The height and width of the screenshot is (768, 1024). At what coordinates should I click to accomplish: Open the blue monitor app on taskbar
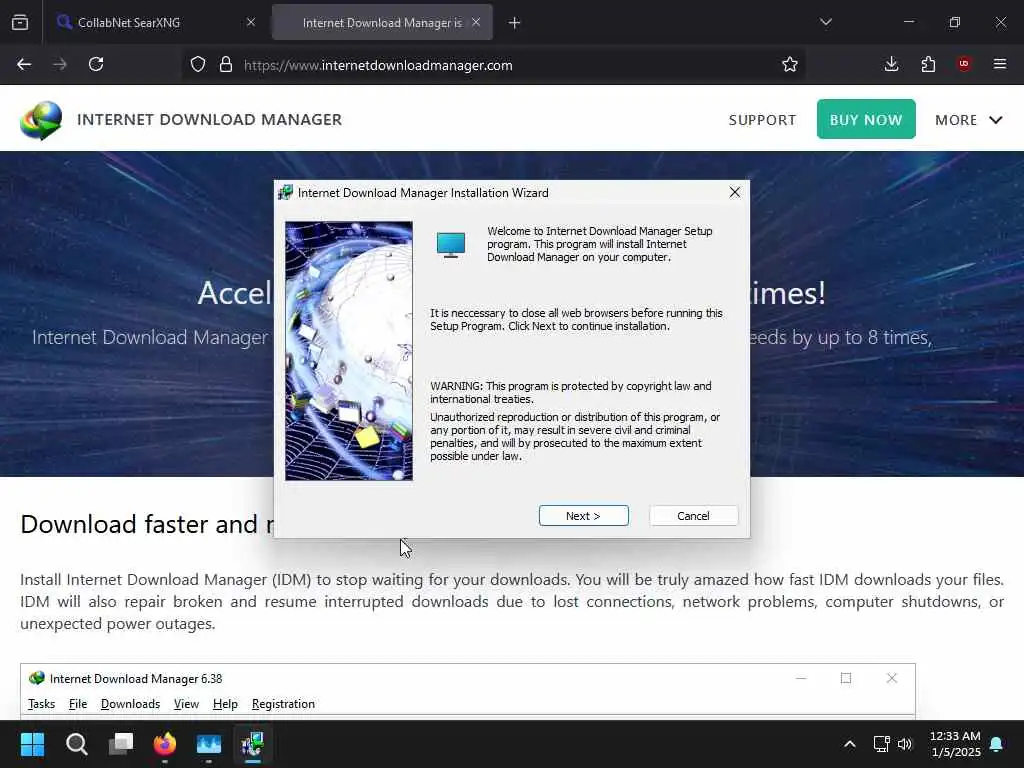[209, 744]
